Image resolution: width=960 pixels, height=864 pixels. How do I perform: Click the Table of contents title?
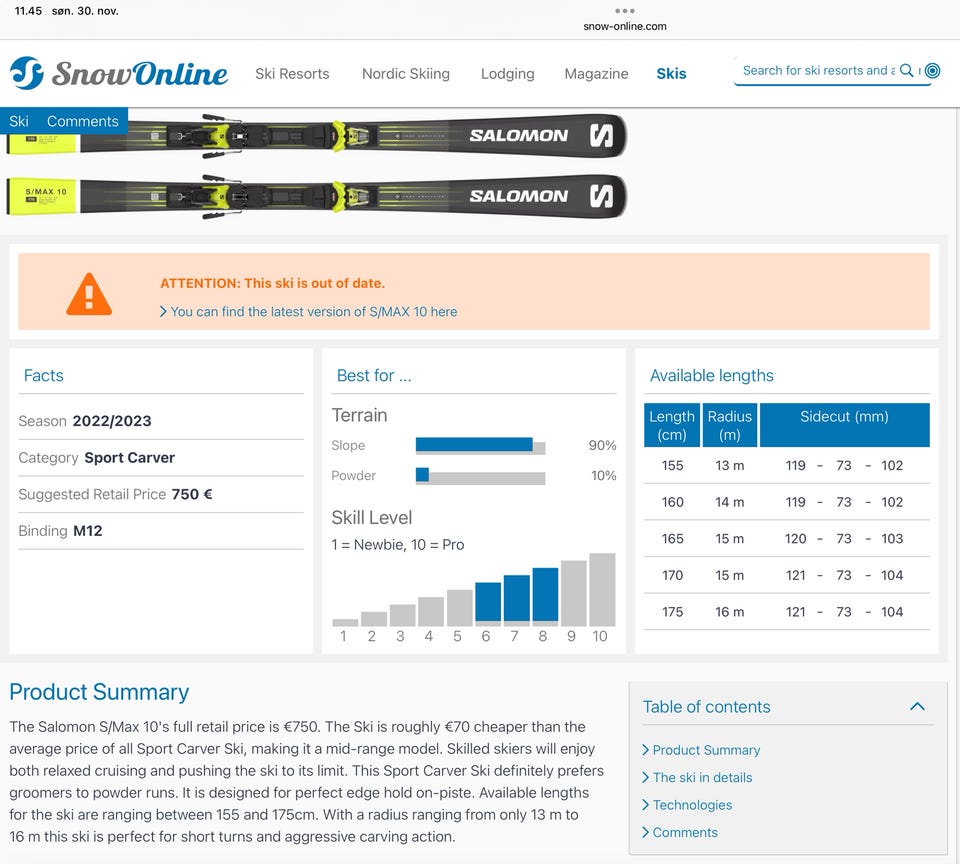click(707, 707)
